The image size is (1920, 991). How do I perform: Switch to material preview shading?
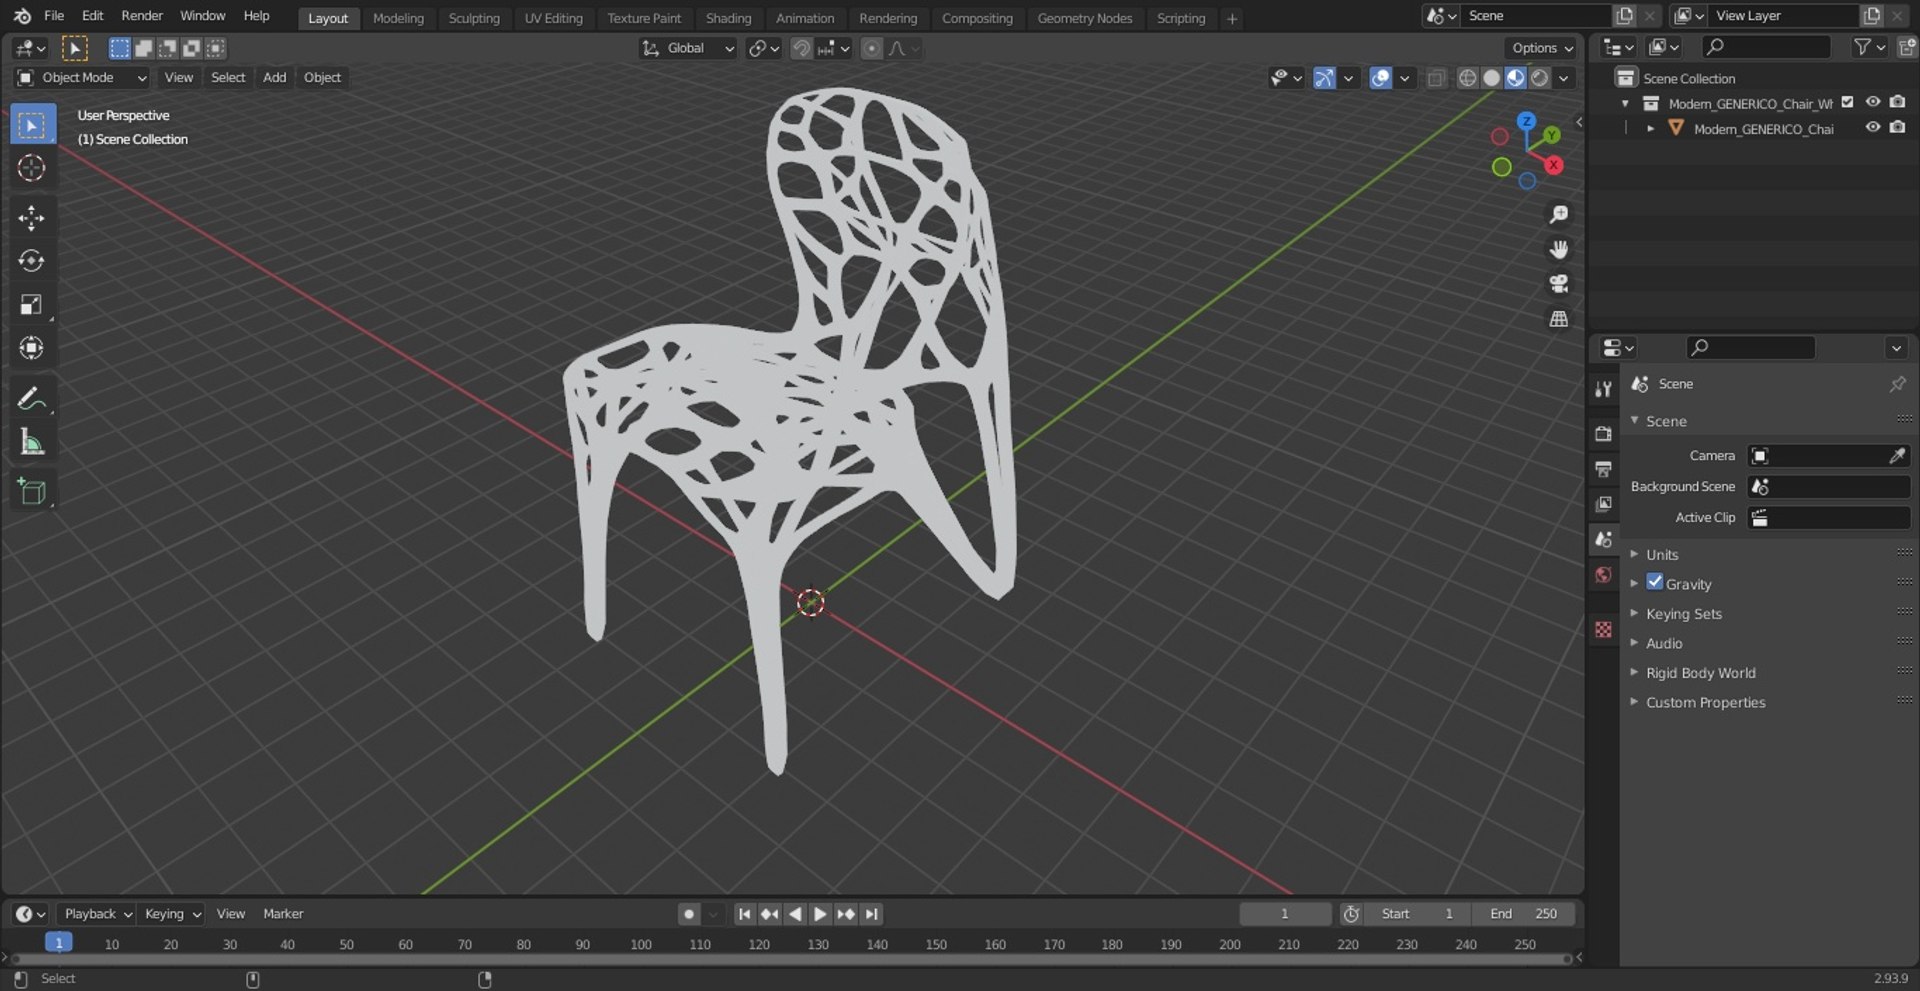coord(1516,78)
